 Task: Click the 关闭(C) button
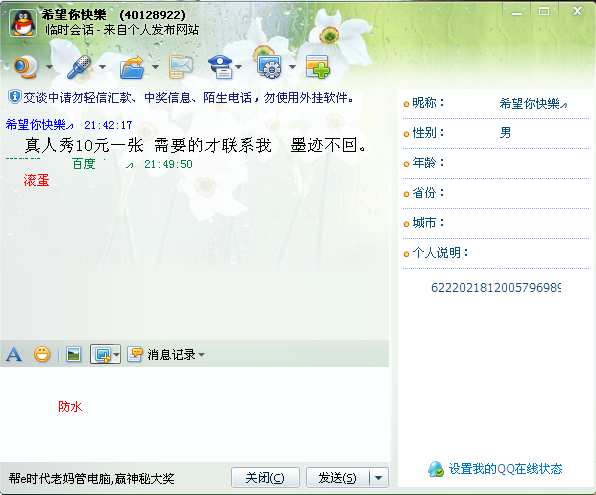click(265, 478)
